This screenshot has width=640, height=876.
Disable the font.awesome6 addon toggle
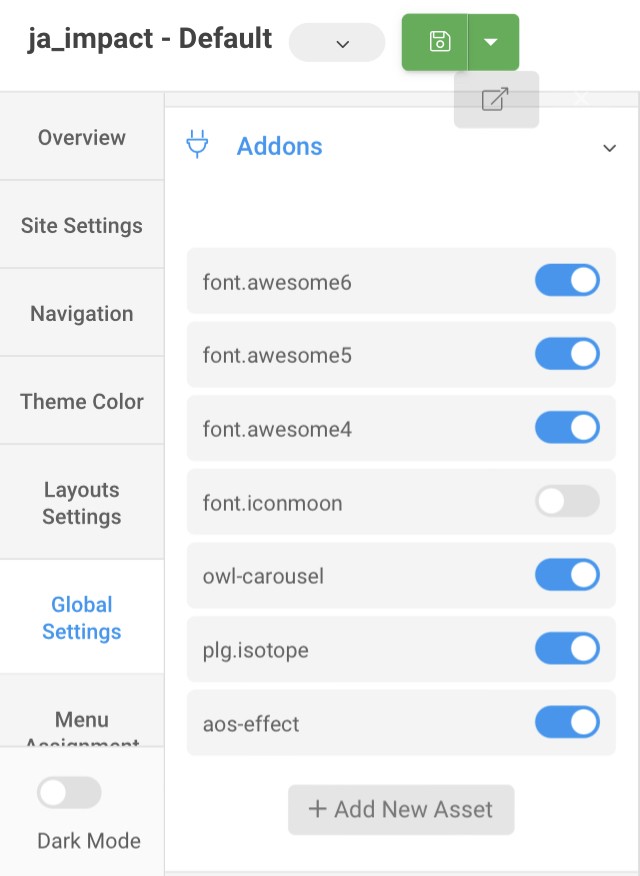click(x=567, y=281)
